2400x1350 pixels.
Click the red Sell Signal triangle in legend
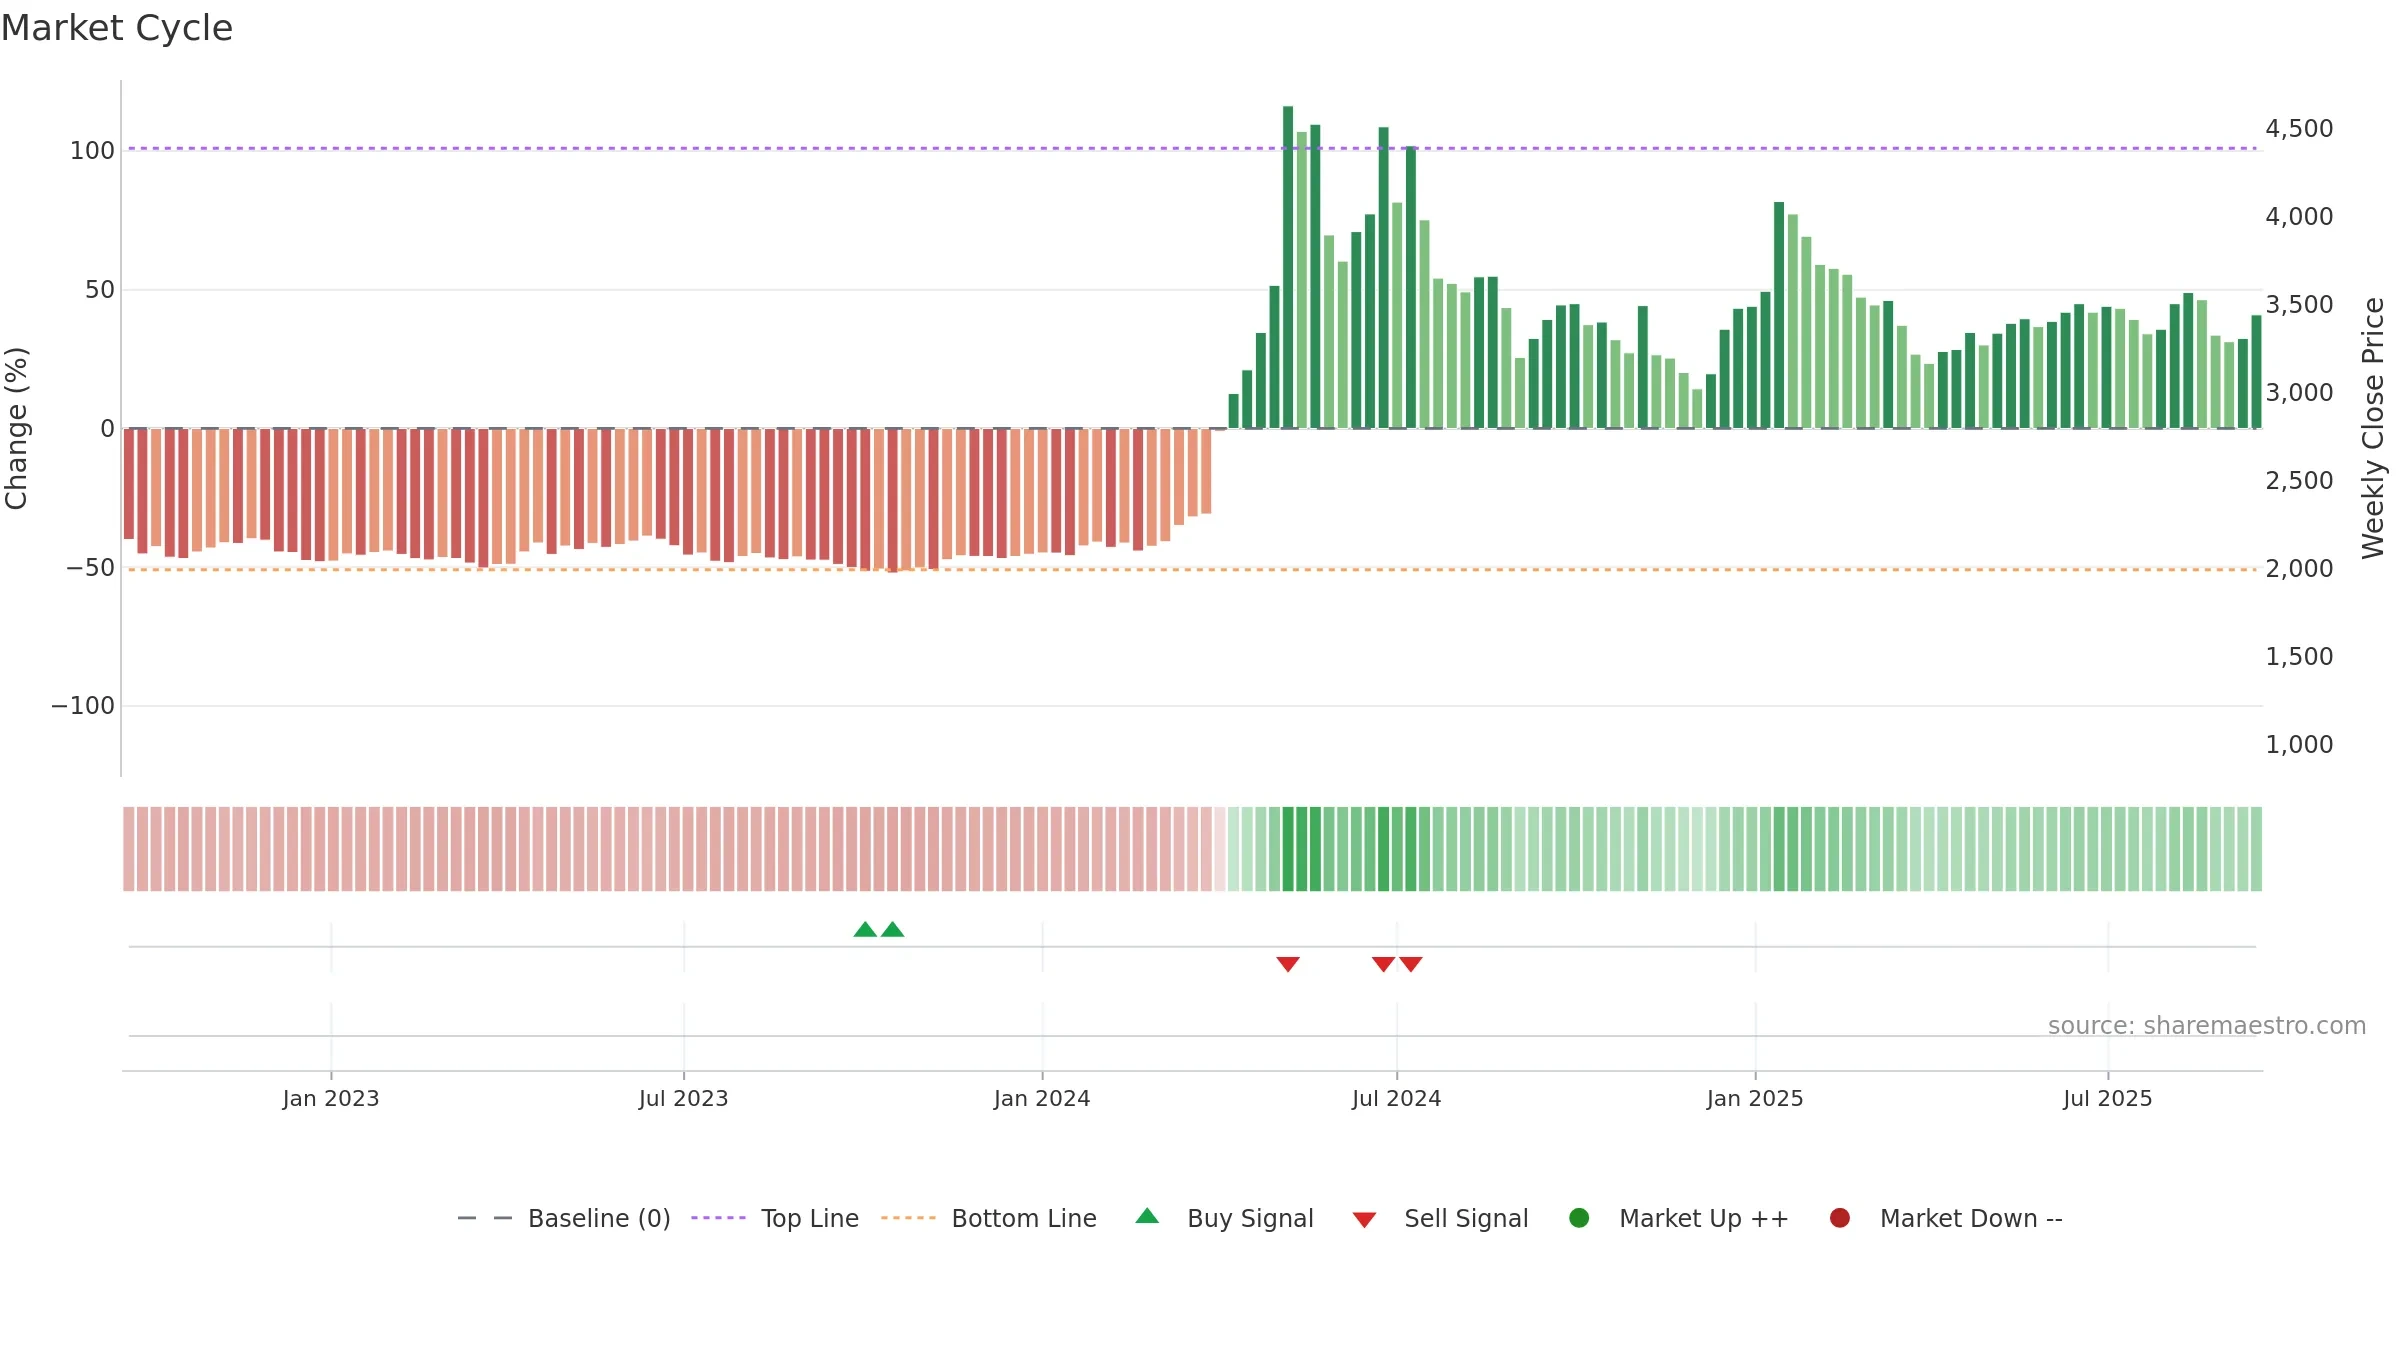[x=1364, y=1220]
